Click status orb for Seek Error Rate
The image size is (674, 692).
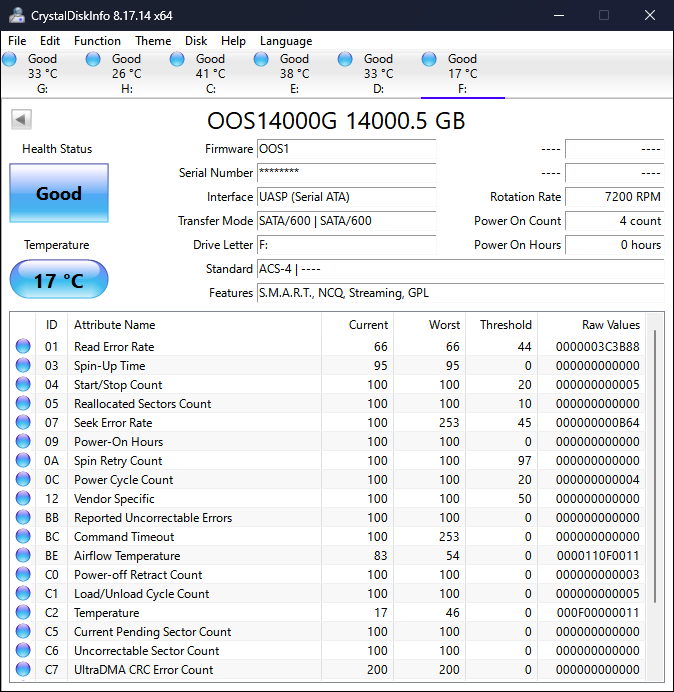click(23, 422)
